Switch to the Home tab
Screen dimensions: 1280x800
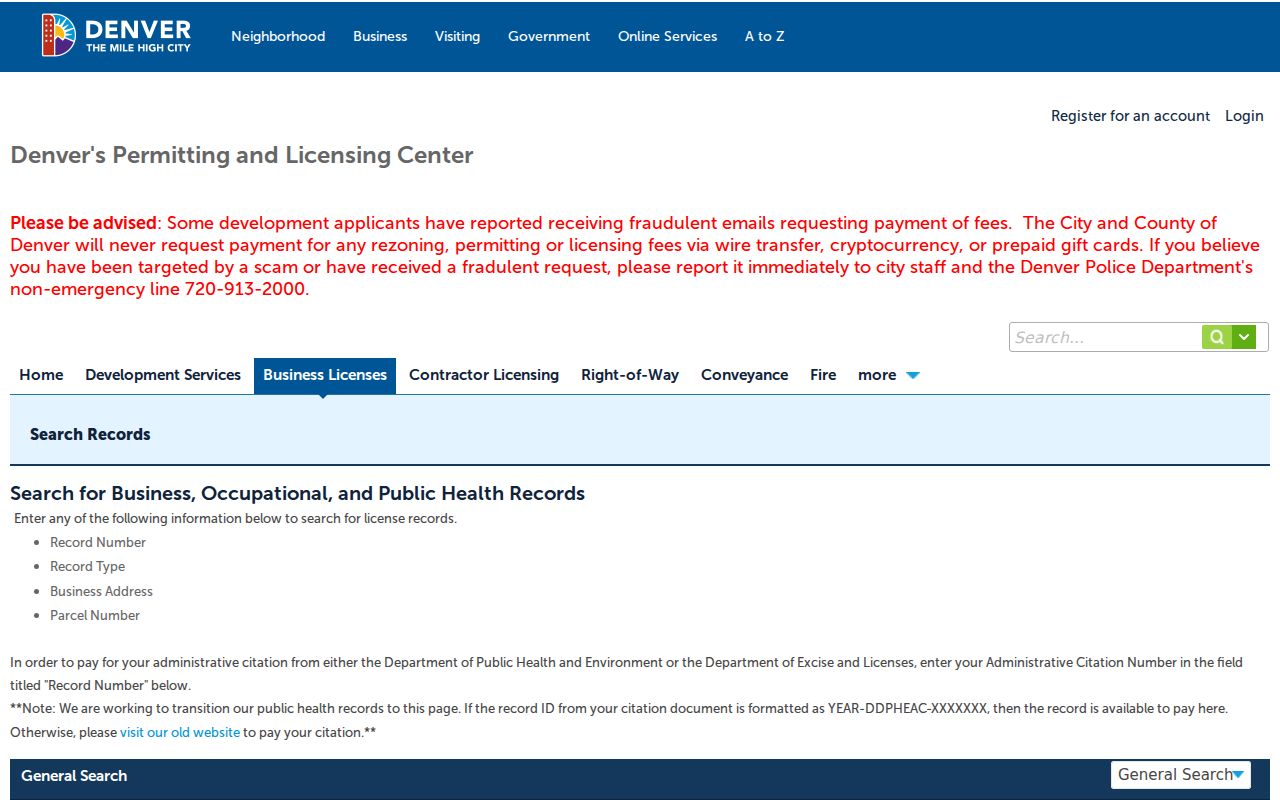[x=41, y=375]
